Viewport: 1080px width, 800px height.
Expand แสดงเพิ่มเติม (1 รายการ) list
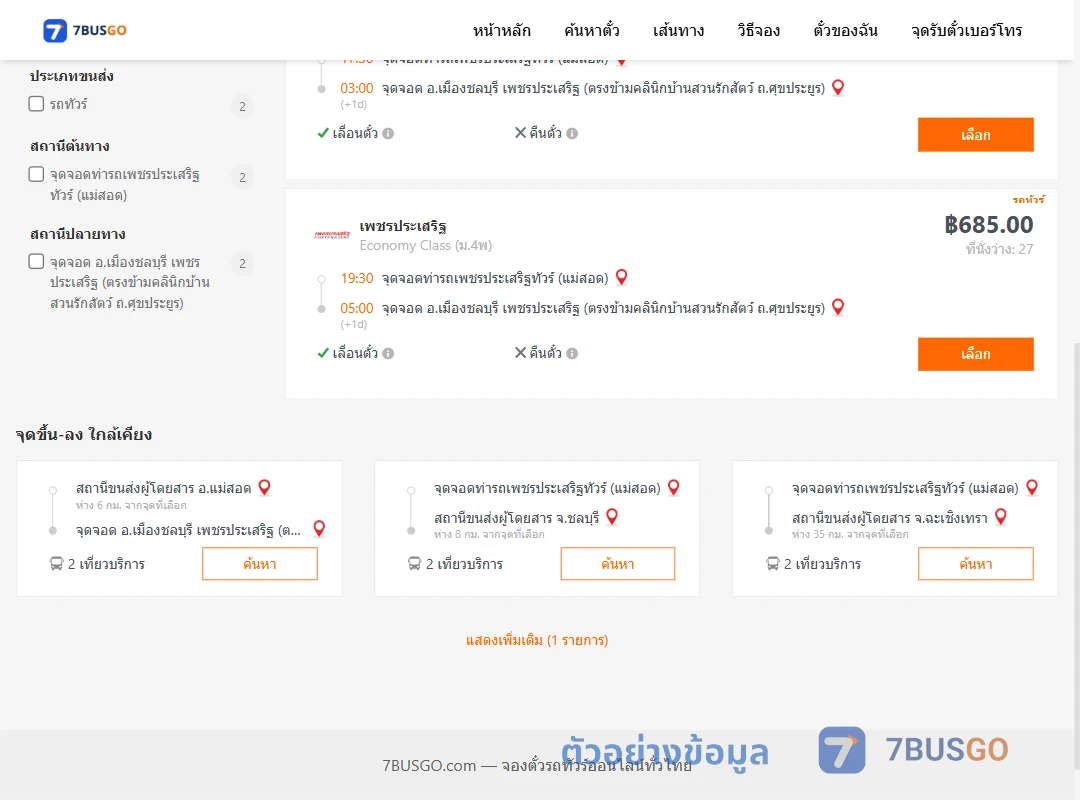click(537, 640)
